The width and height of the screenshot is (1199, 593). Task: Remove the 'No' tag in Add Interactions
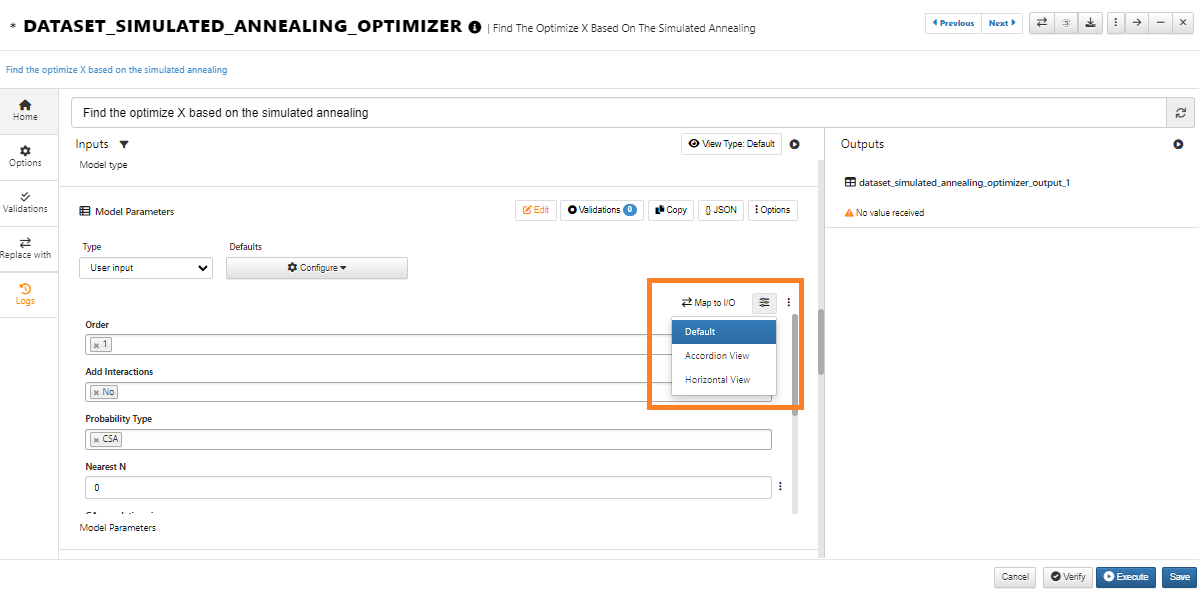click(96, 392)
